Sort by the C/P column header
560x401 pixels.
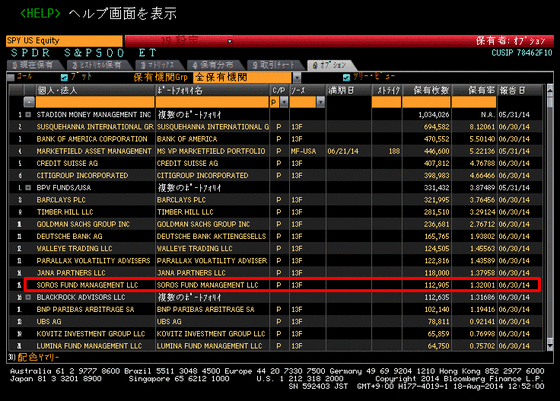pyautogui.click(x=279, y=90)
